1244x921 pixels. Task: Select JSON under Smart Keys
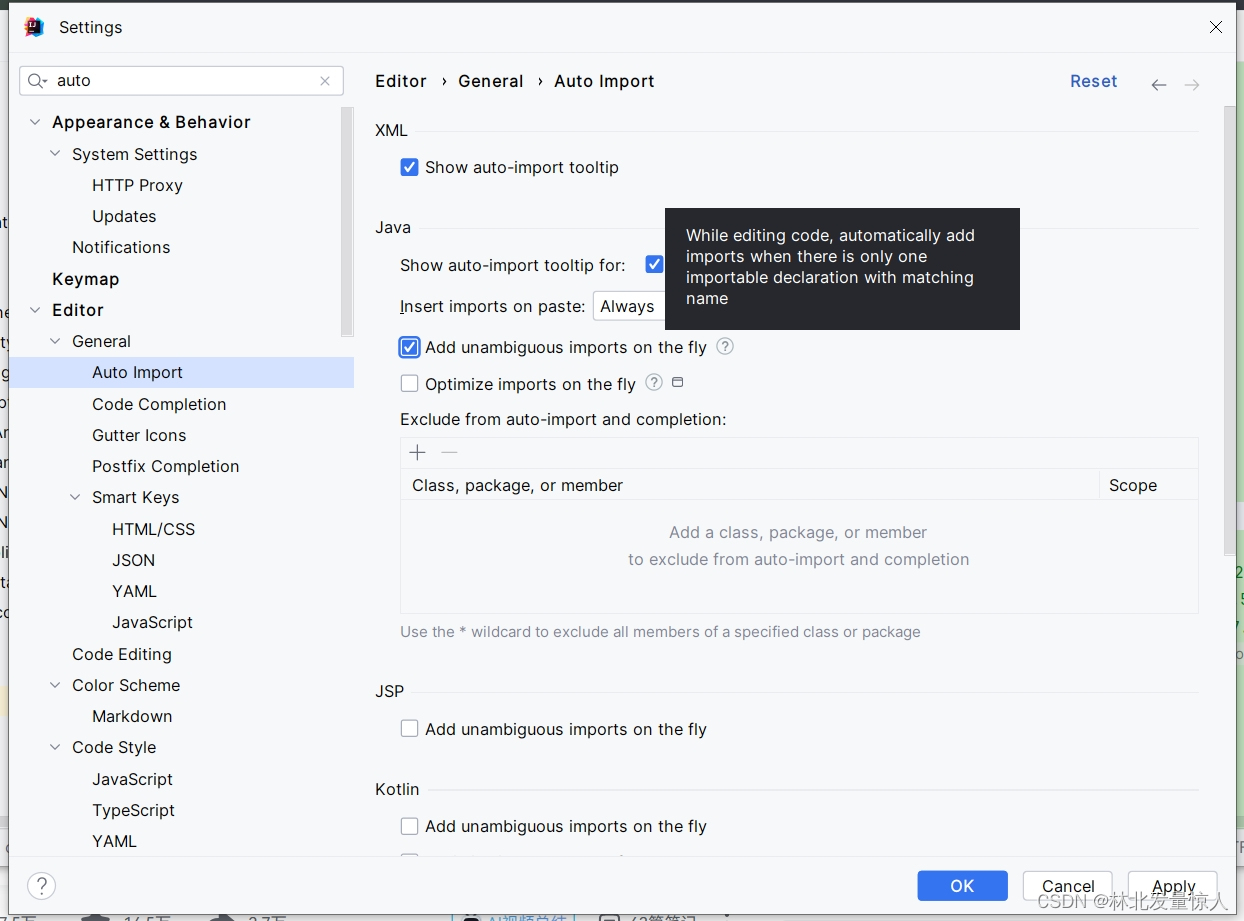pos(133,560)
